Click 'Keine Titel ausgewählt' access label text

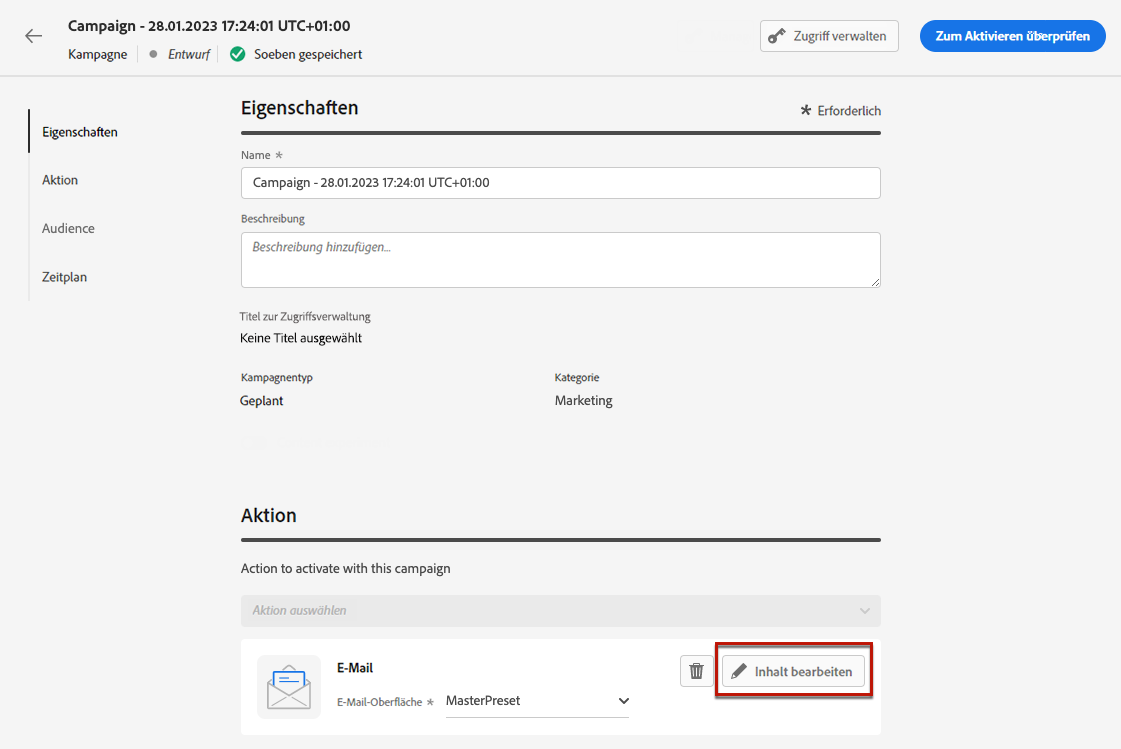(x=301, y=338)
